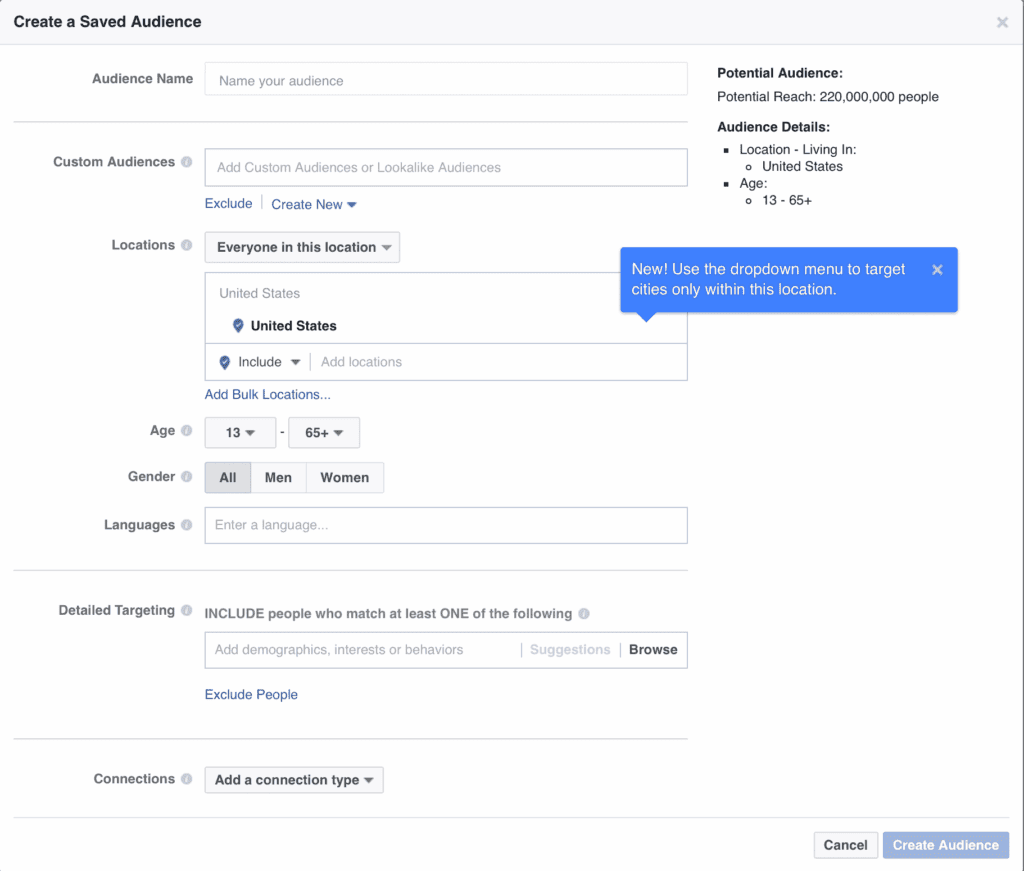Change the minimum age from 13
The width and height of the screenshot is (1024, 871).
240,432
